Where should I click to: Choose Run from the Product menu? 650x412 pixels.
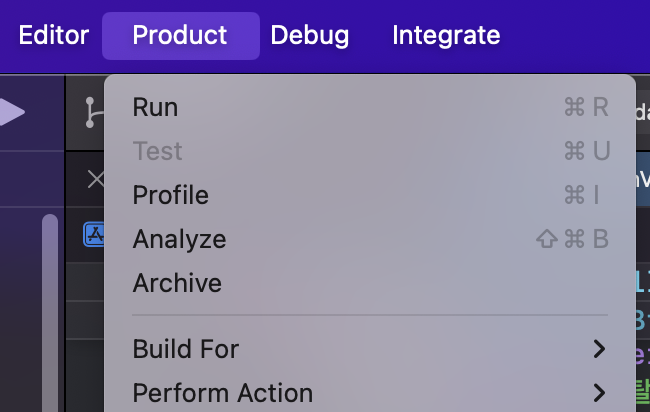[155, 107]
